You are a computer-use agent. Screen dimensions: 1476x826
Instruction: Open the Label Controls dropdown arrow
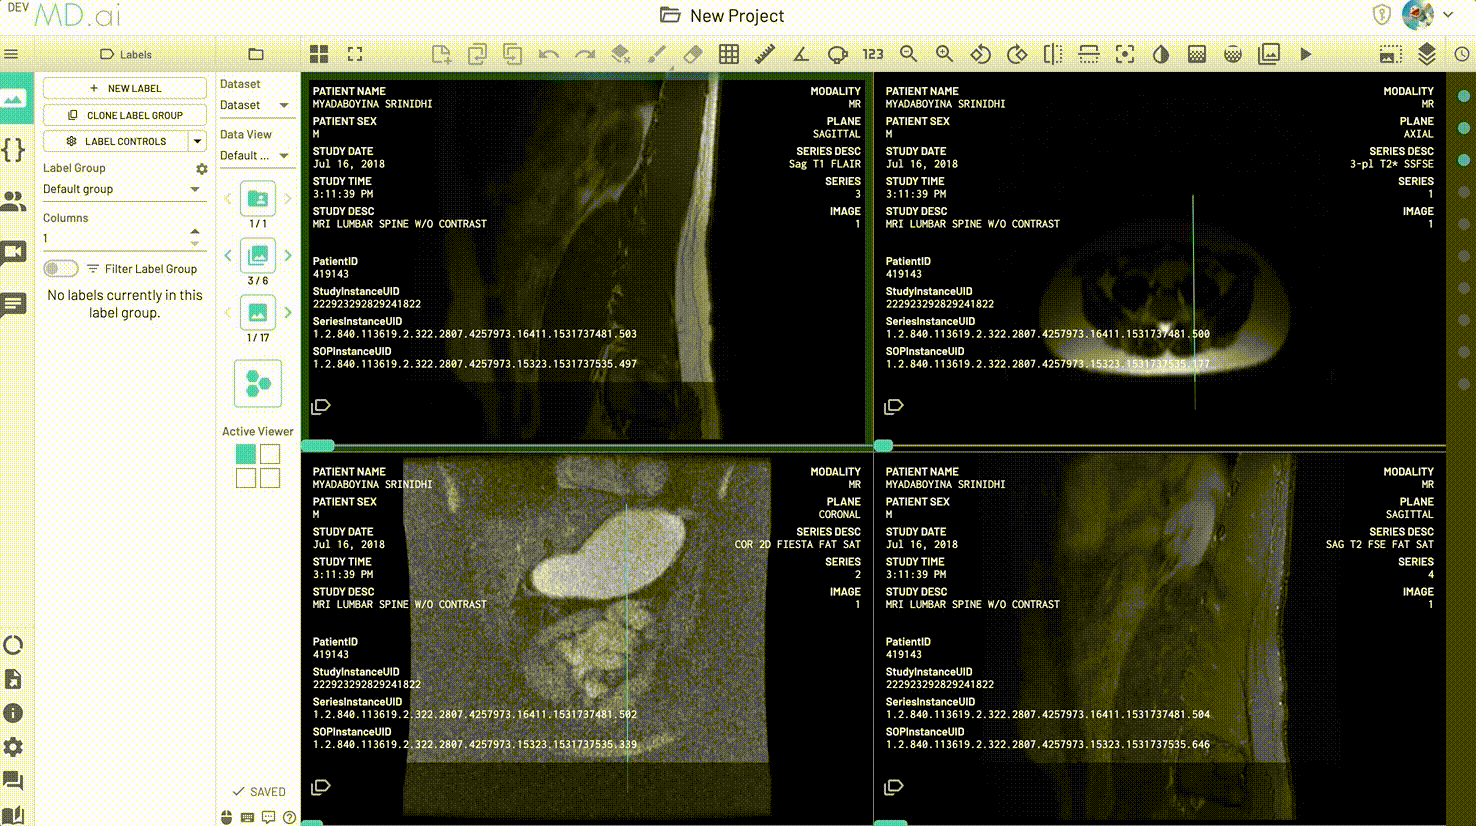click(x=197, y=141)
